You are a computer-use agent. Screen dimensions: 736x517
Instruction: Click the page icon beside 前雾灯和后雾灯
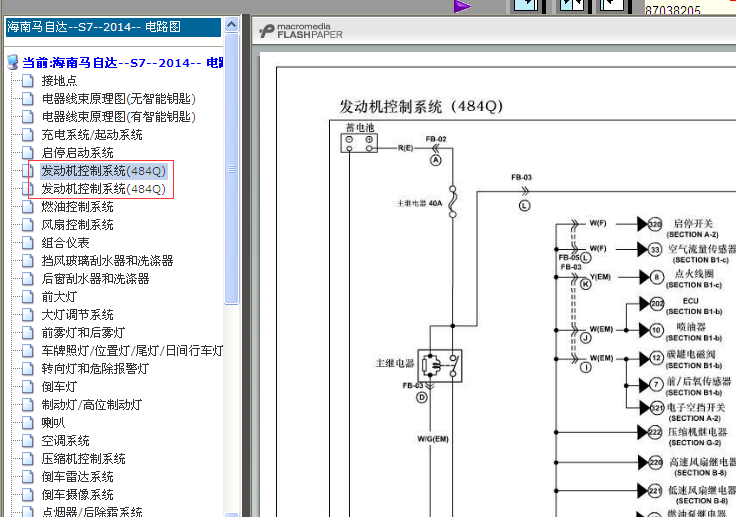(28, 332)
